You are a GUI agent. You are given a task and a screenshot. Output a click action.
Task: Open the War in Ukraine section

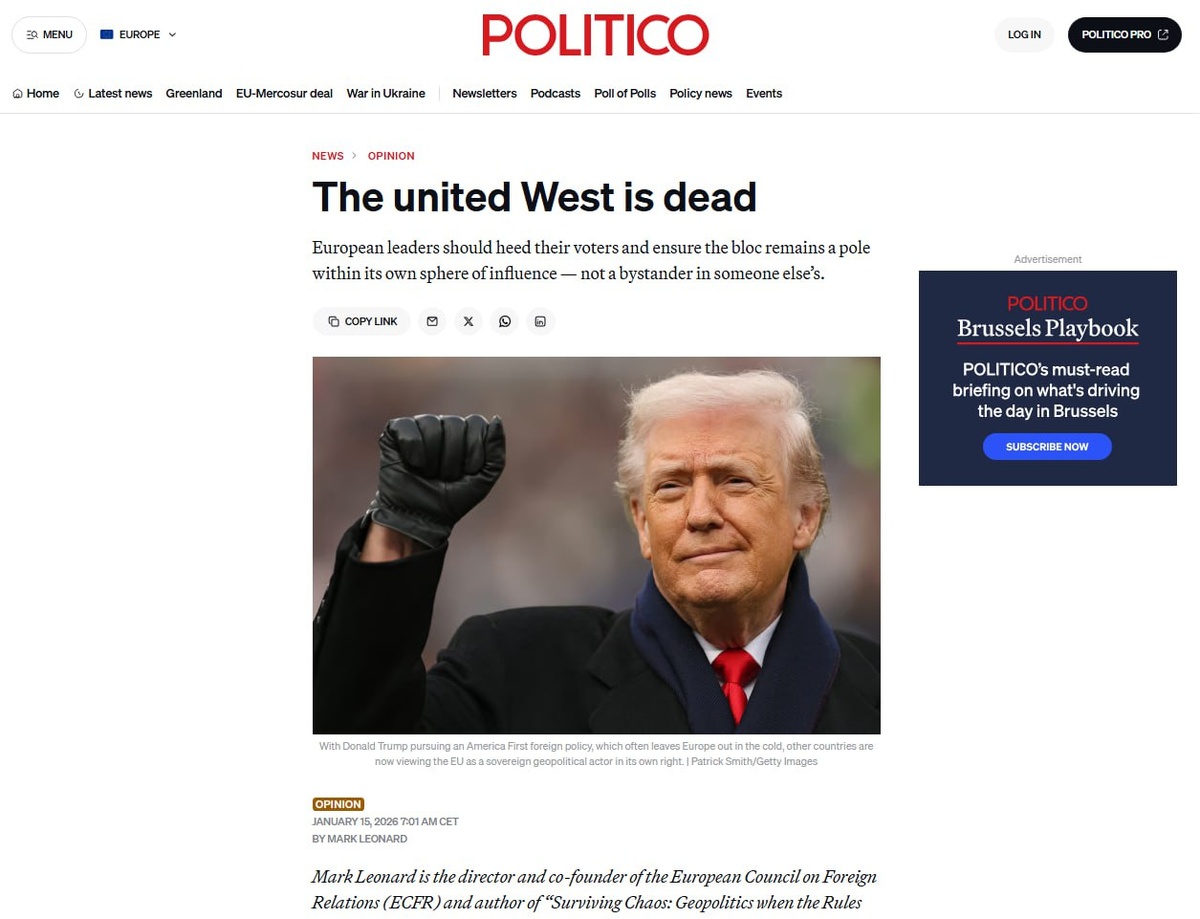[x=386, y=93]
